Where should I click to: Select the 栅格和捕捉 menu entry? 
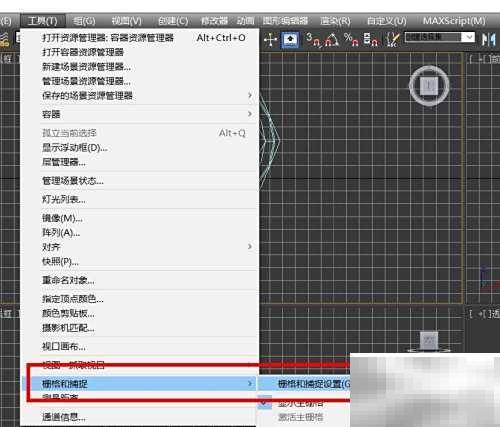140,384
